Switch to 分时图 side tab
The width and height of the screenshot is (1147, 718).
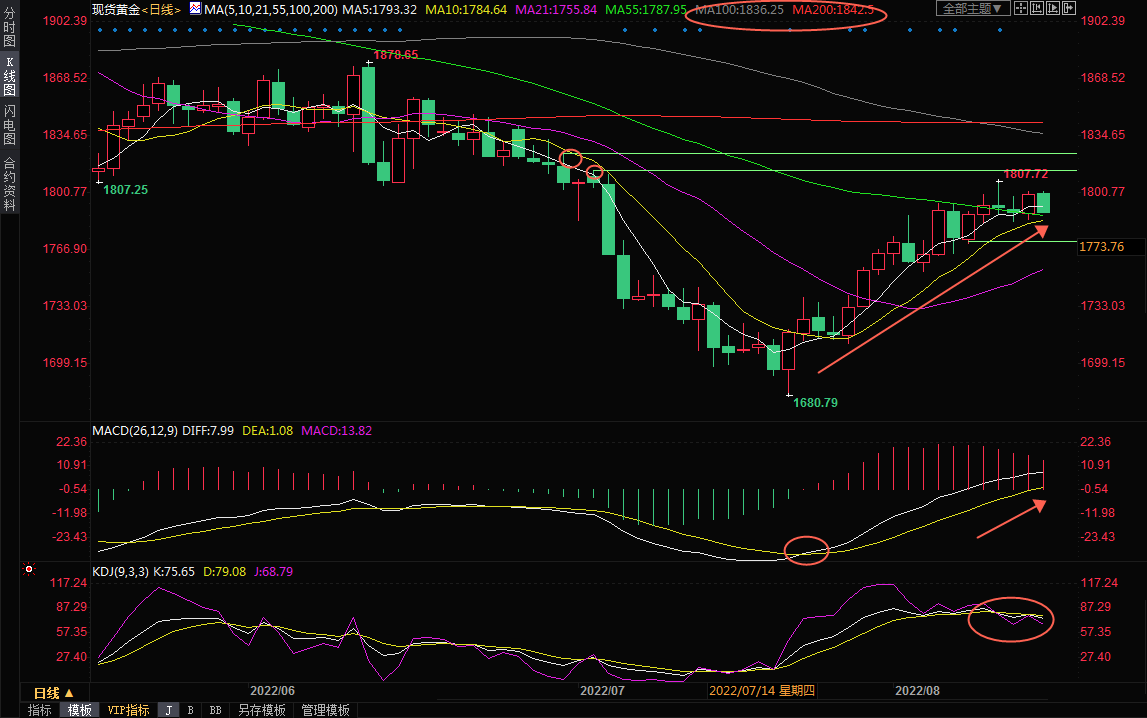point(9,29)
